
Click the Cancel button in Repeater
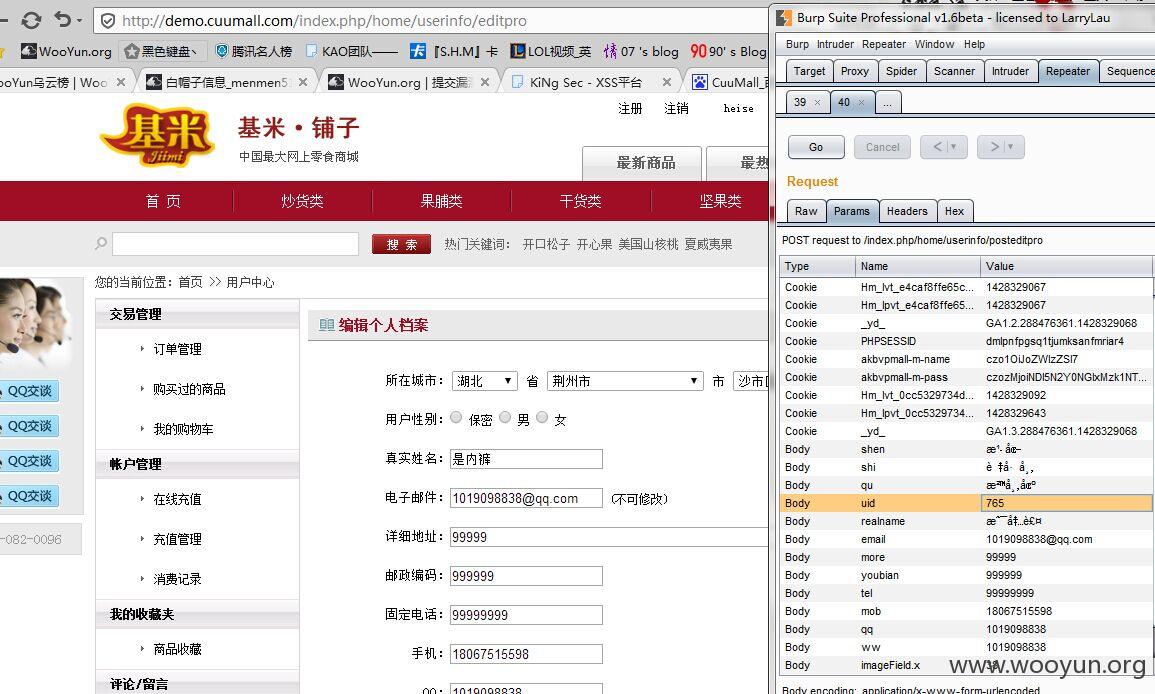tap(882, 147)
